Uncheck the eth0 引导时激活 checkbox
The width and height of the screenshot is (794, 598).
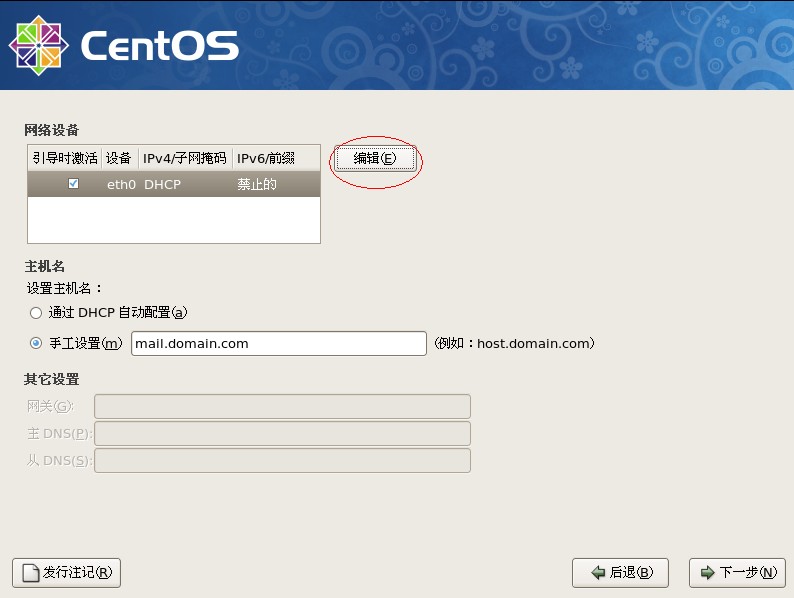point(73,184)
